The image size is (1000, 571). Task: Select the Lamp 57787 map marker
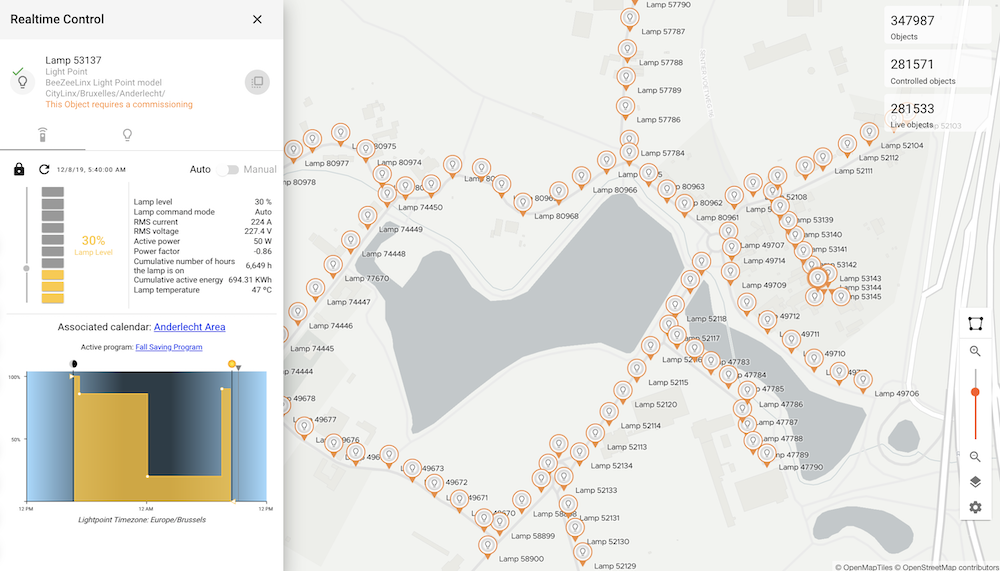(629, 19)
